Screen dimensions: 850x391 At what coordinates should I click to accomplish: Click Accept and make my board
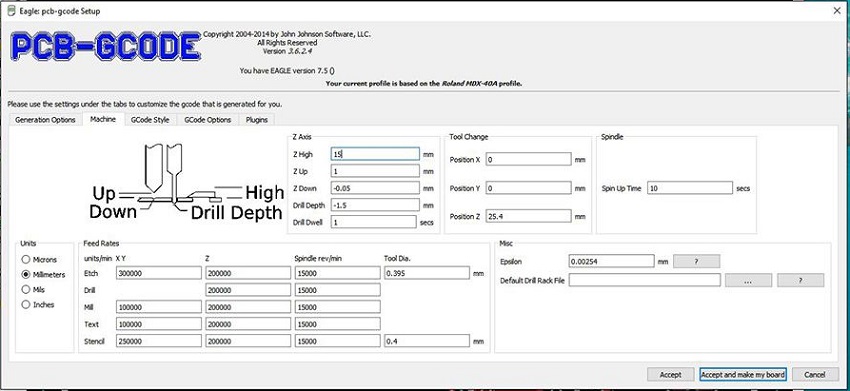click(x=743, y=375)
